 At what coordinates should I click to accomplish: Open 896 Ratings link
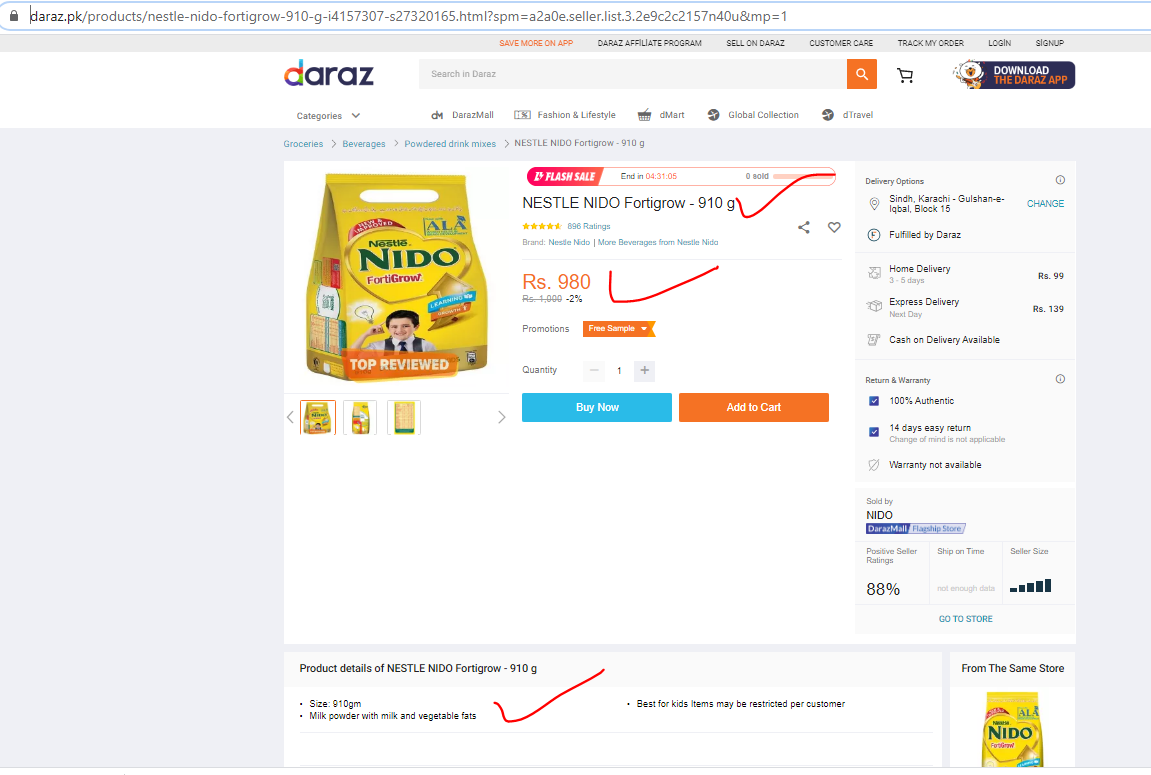point(589,227)
